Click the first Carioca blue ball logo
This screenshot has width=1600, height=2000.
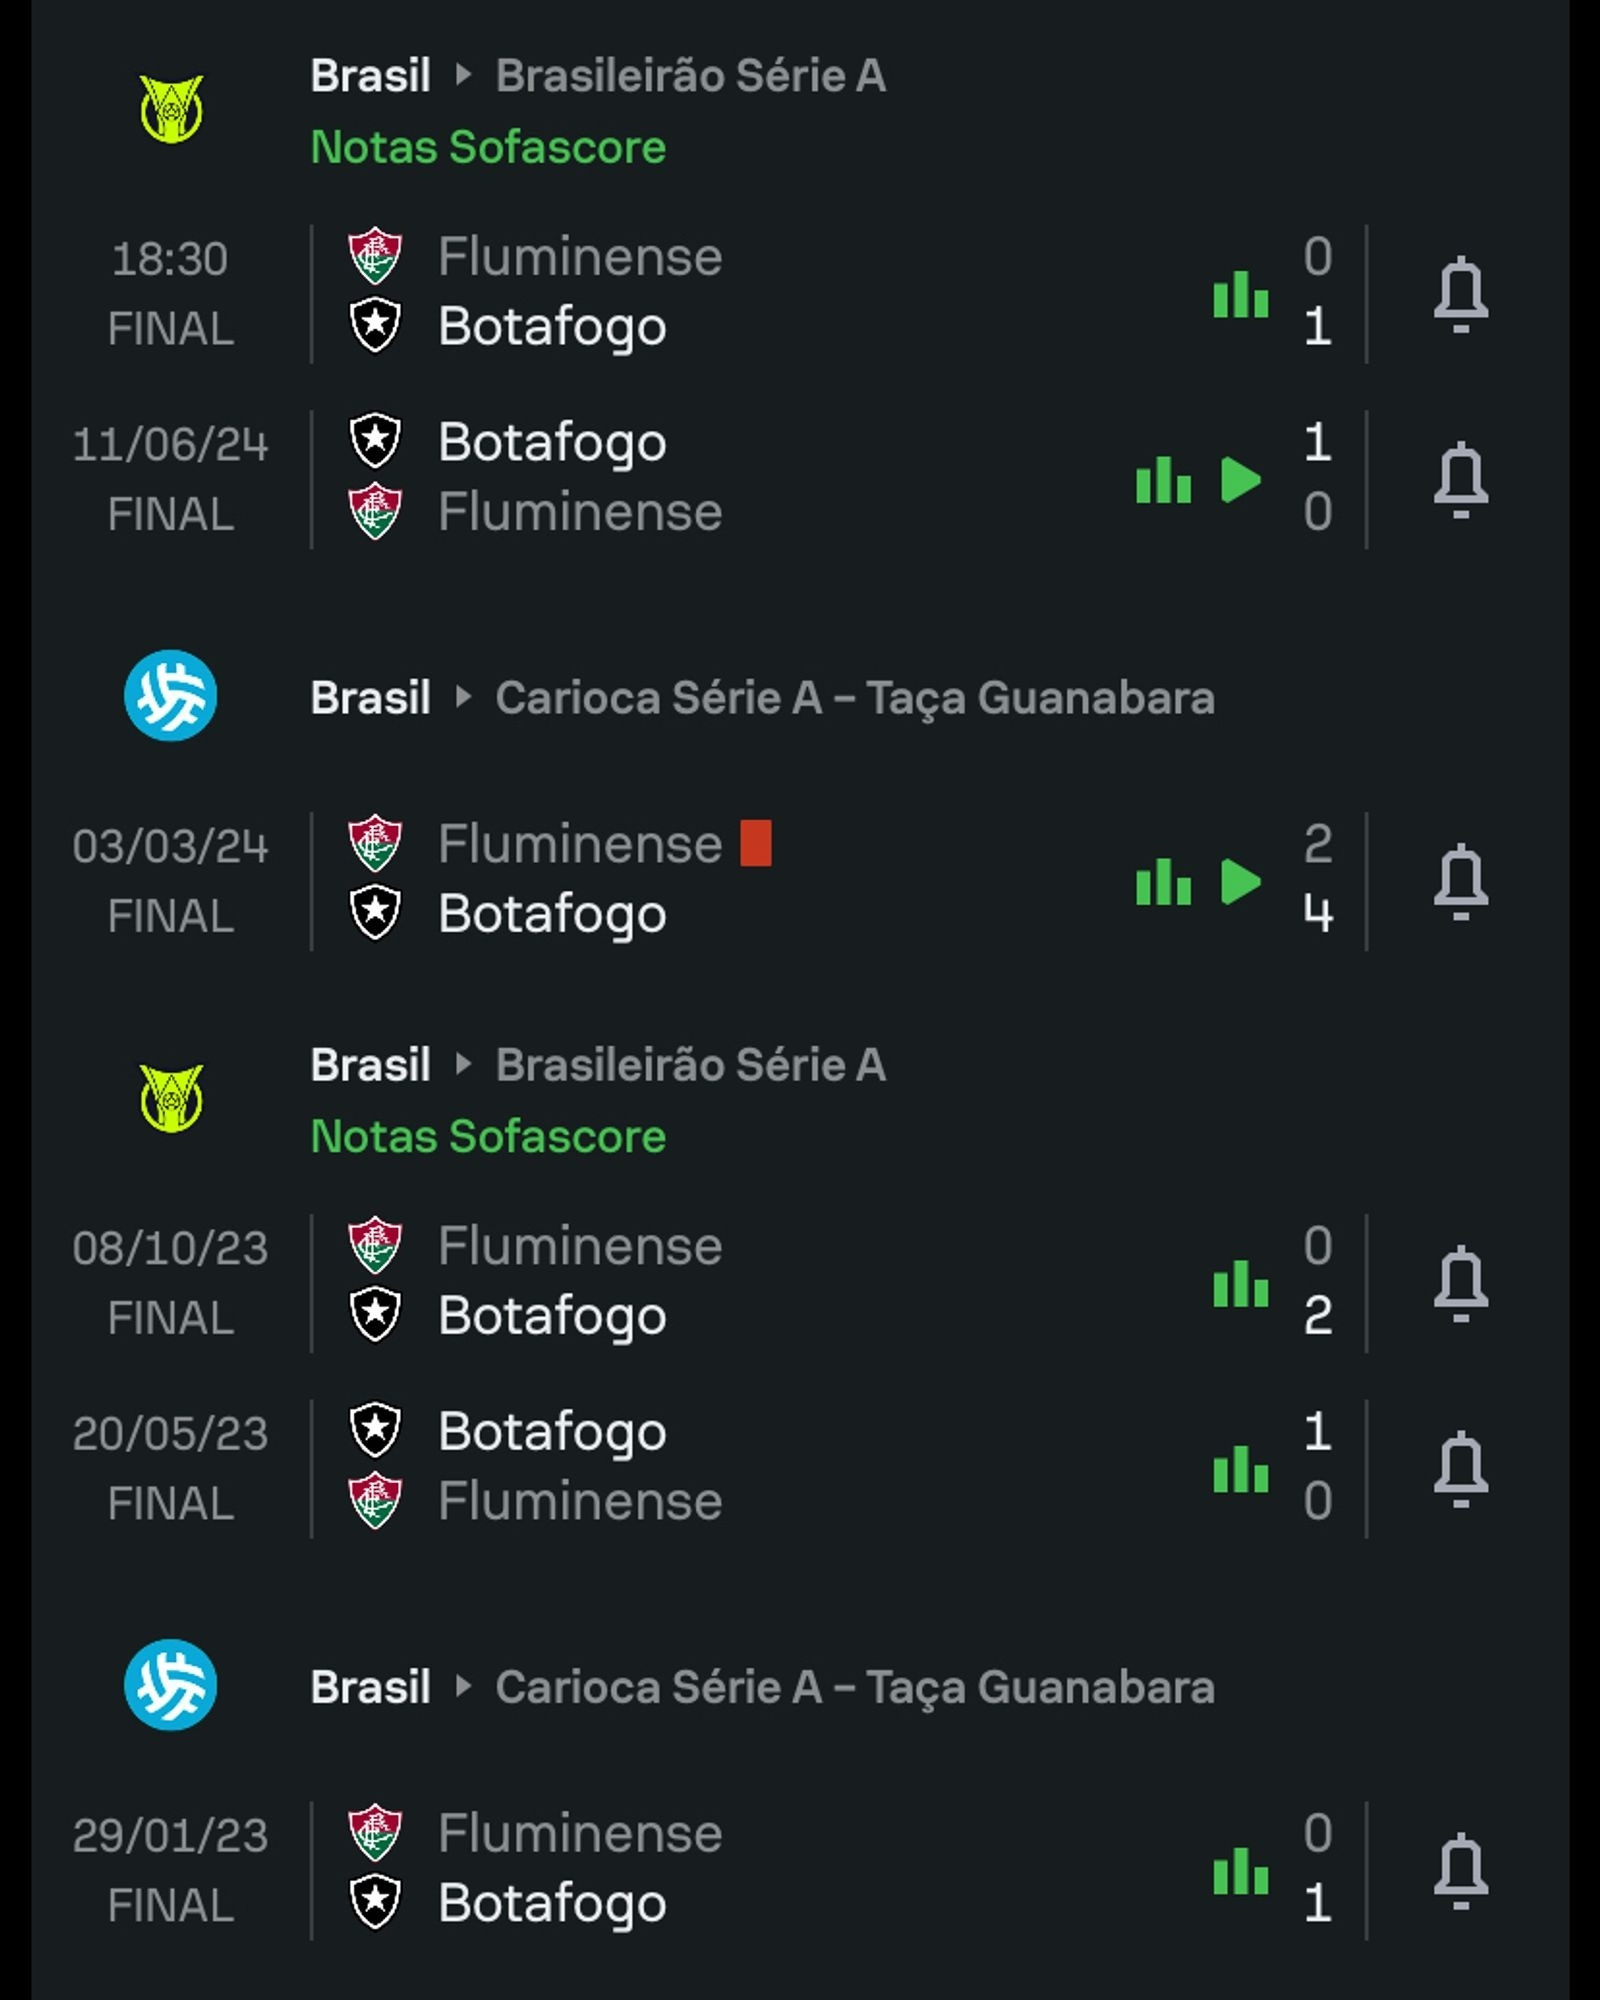coord(171,696)
